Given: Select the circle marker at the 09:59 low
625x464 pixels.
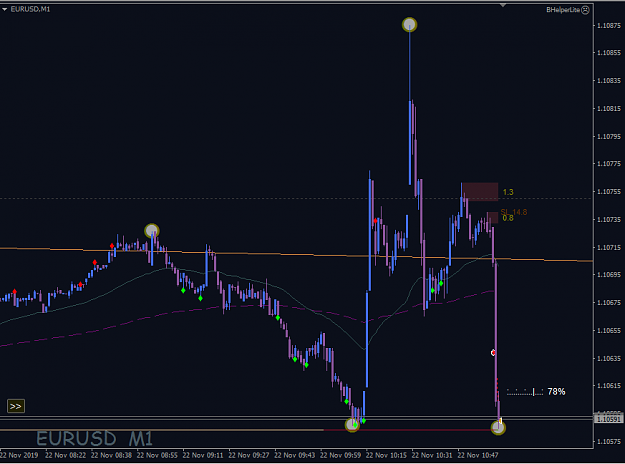Looking at the screenshot, I should pos(352,425).
